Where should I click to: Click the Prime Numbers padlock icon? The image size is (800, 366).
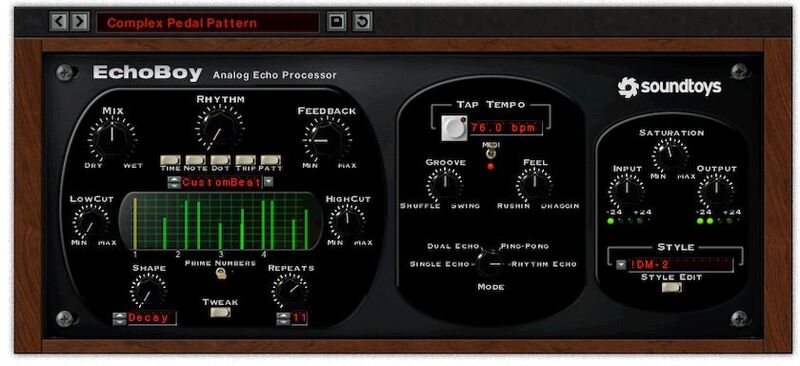click(220, 274)
